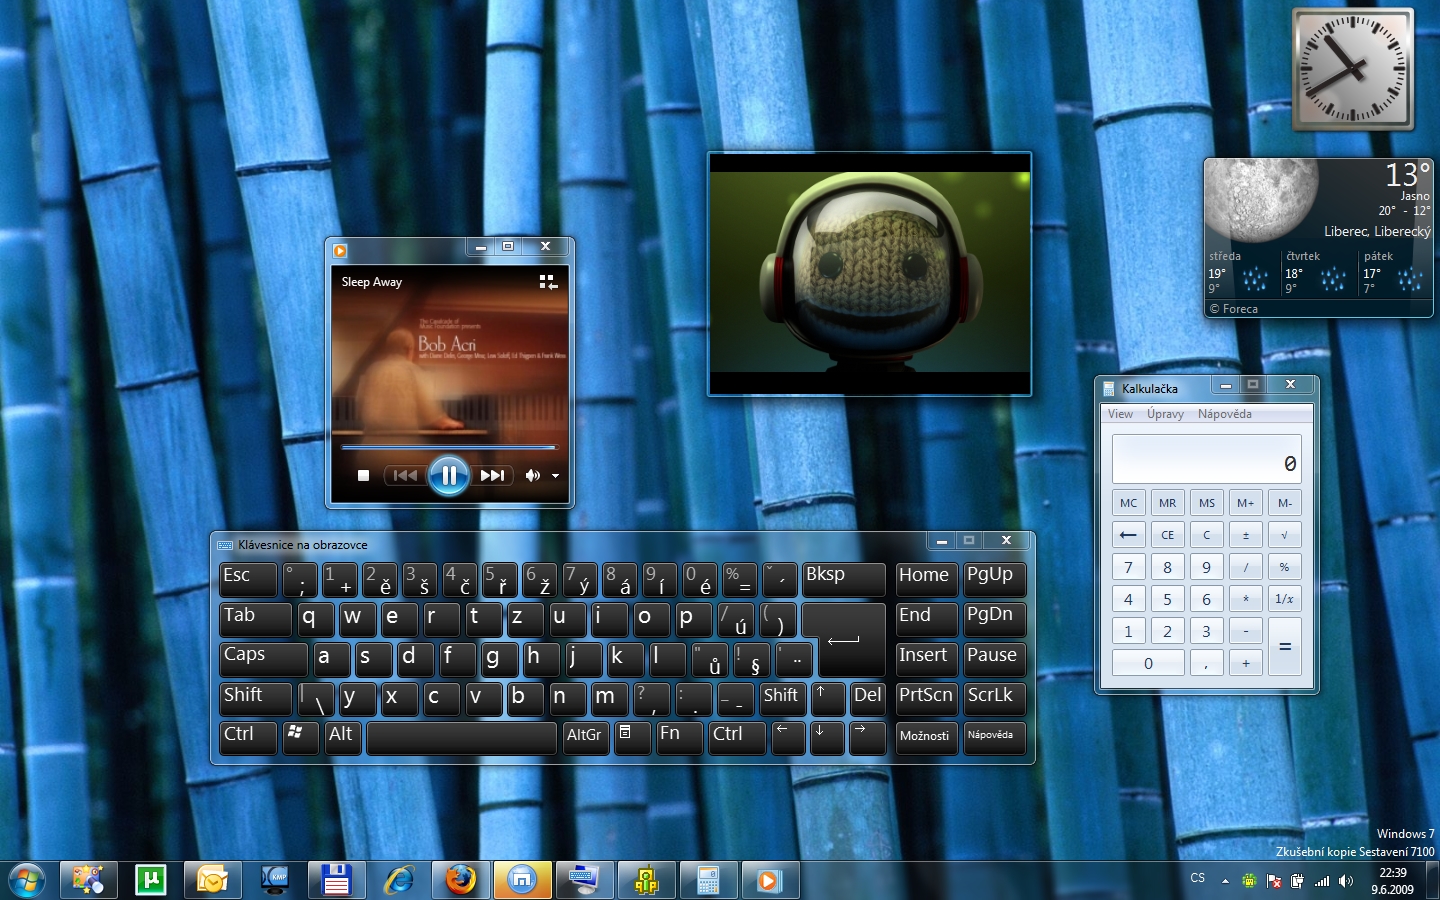
Task: Click the spacebar on the on-screen keyboard
Action: point(462,737)
